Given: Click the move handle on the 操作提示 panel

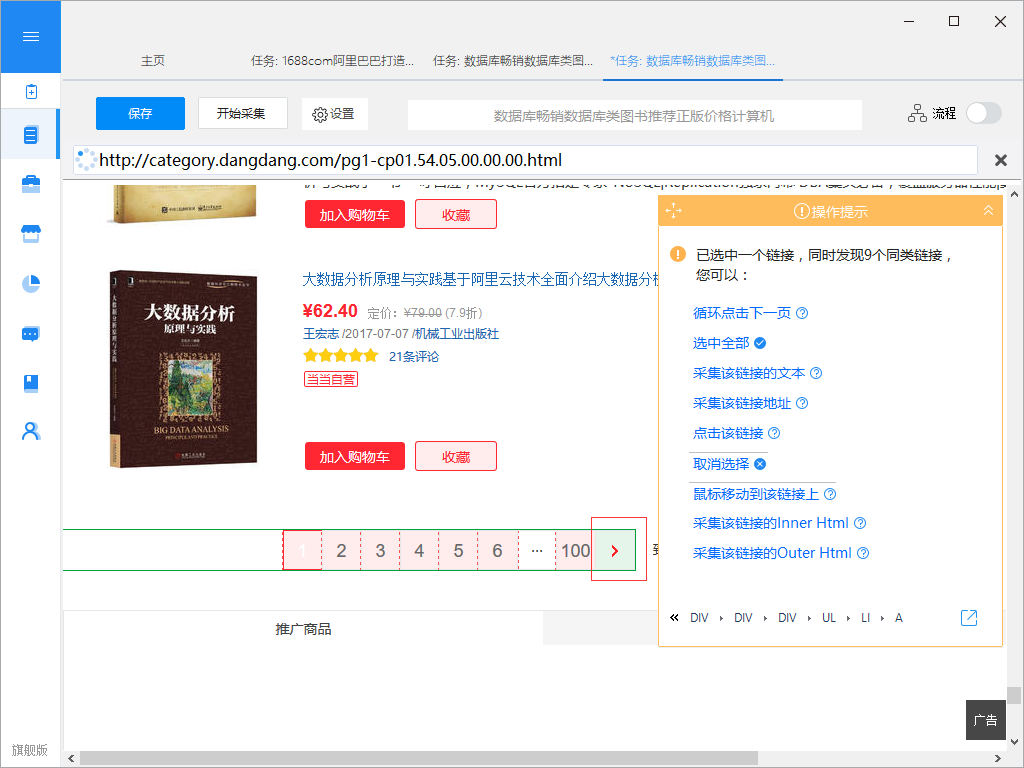Looking at the screenshot, I should coord(673,211).
